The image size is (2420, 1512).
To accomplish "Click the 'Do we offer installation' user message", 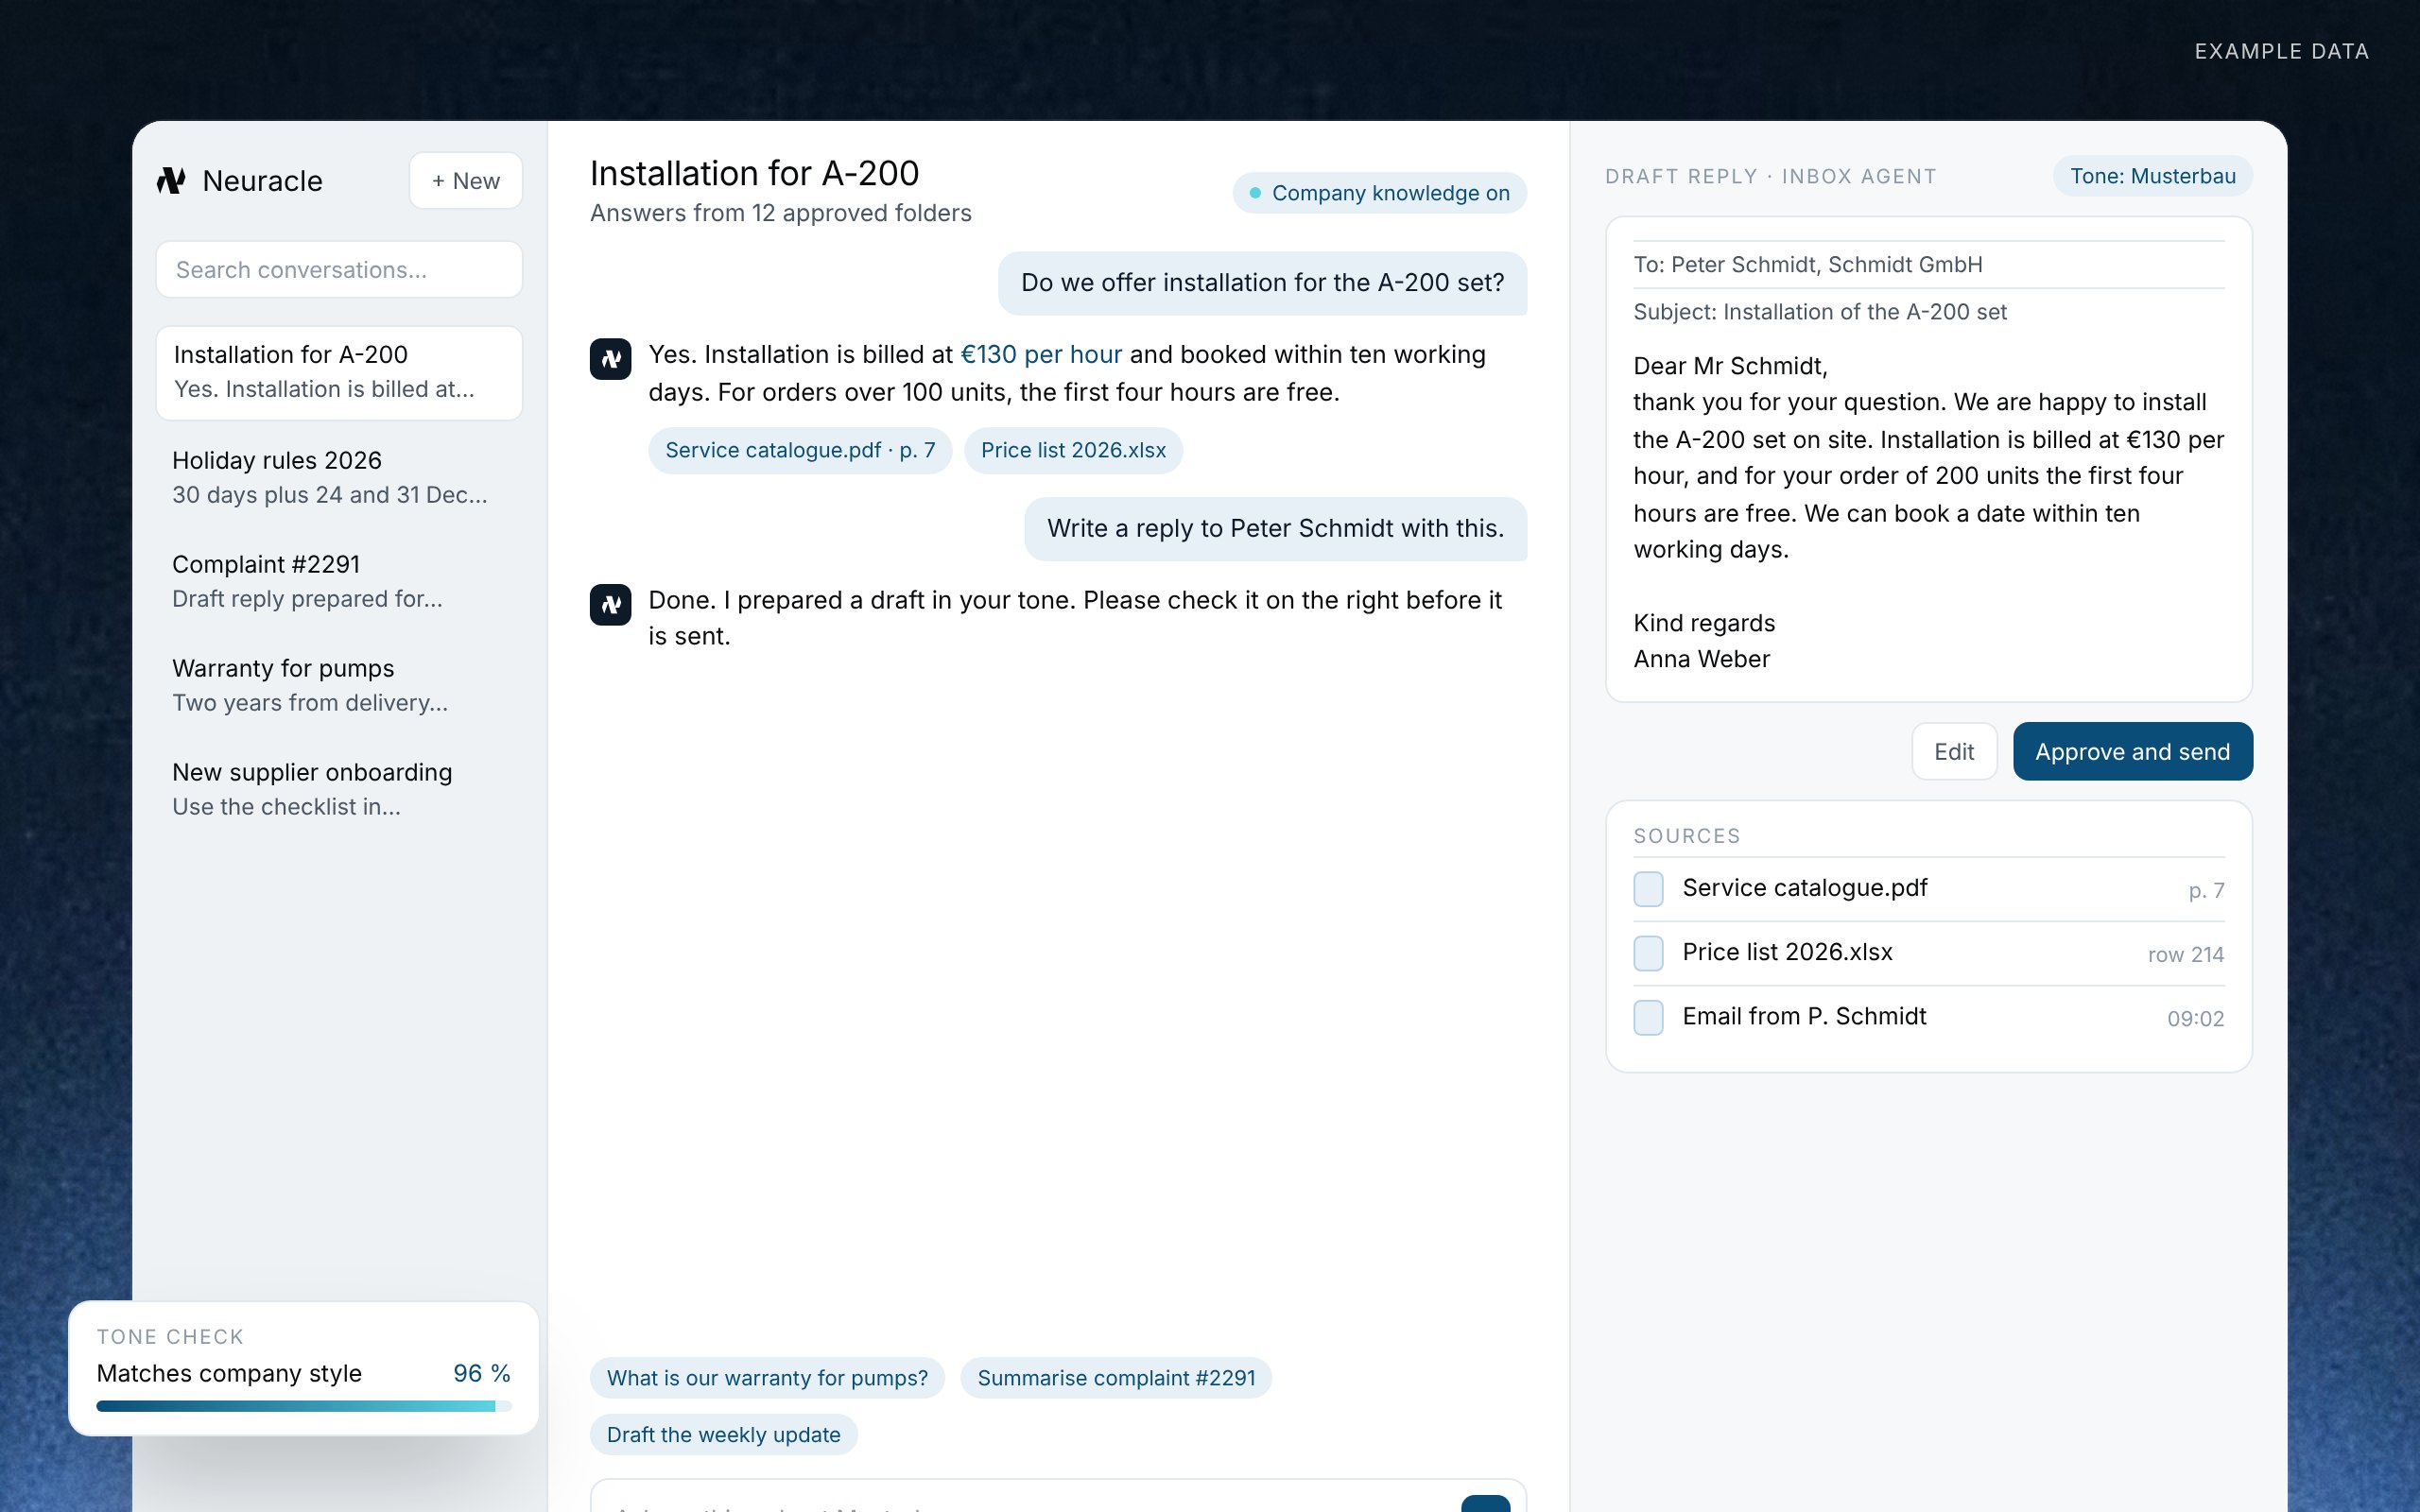I will coord(1262,283).
